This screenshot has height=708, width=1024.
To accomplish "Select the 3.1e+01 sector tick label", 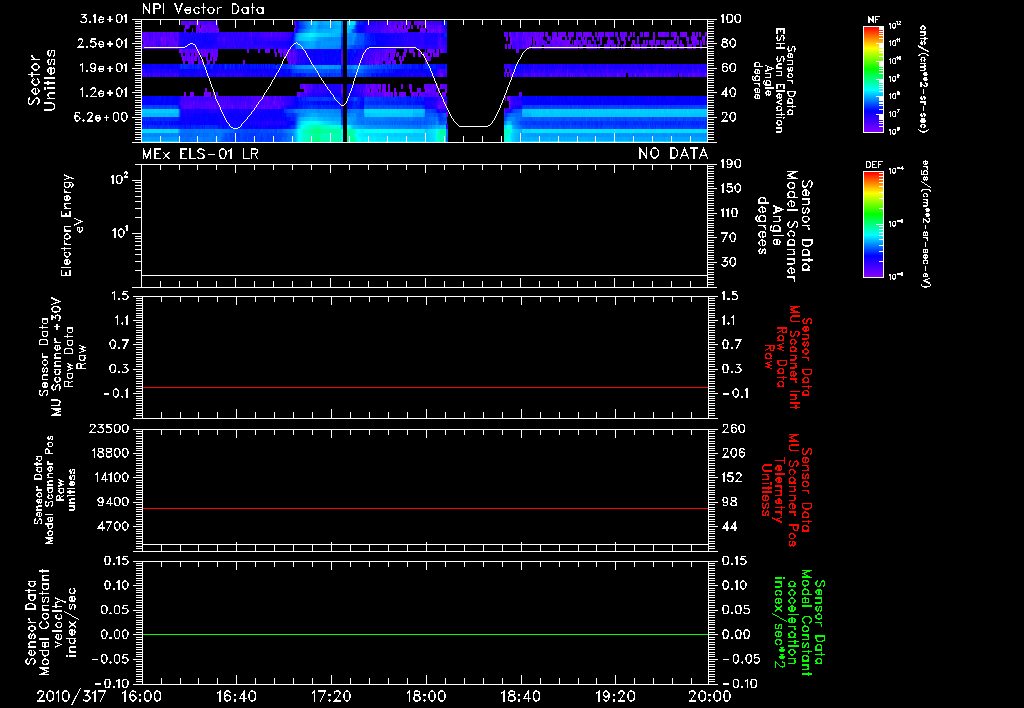I will (104, 19).
